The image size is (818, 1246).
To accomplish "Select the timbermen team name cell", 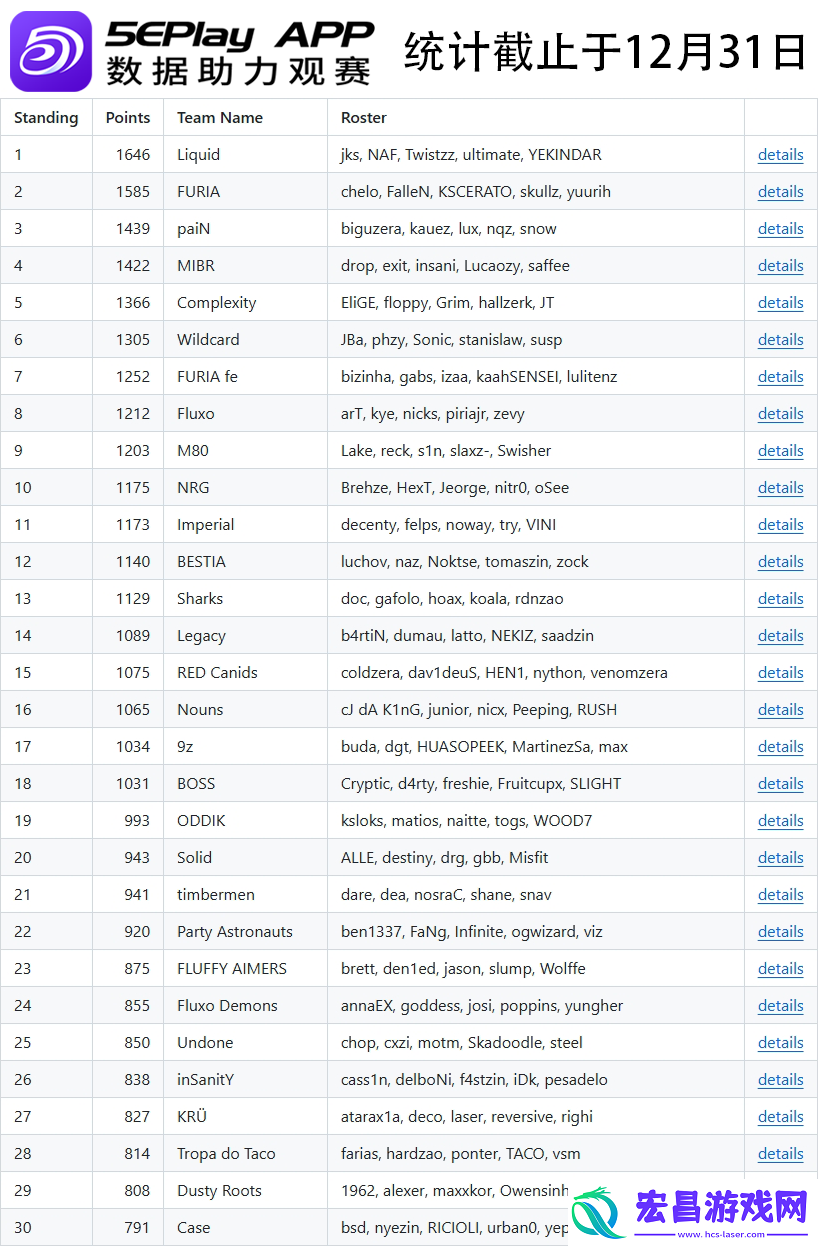I will [246, 895].
